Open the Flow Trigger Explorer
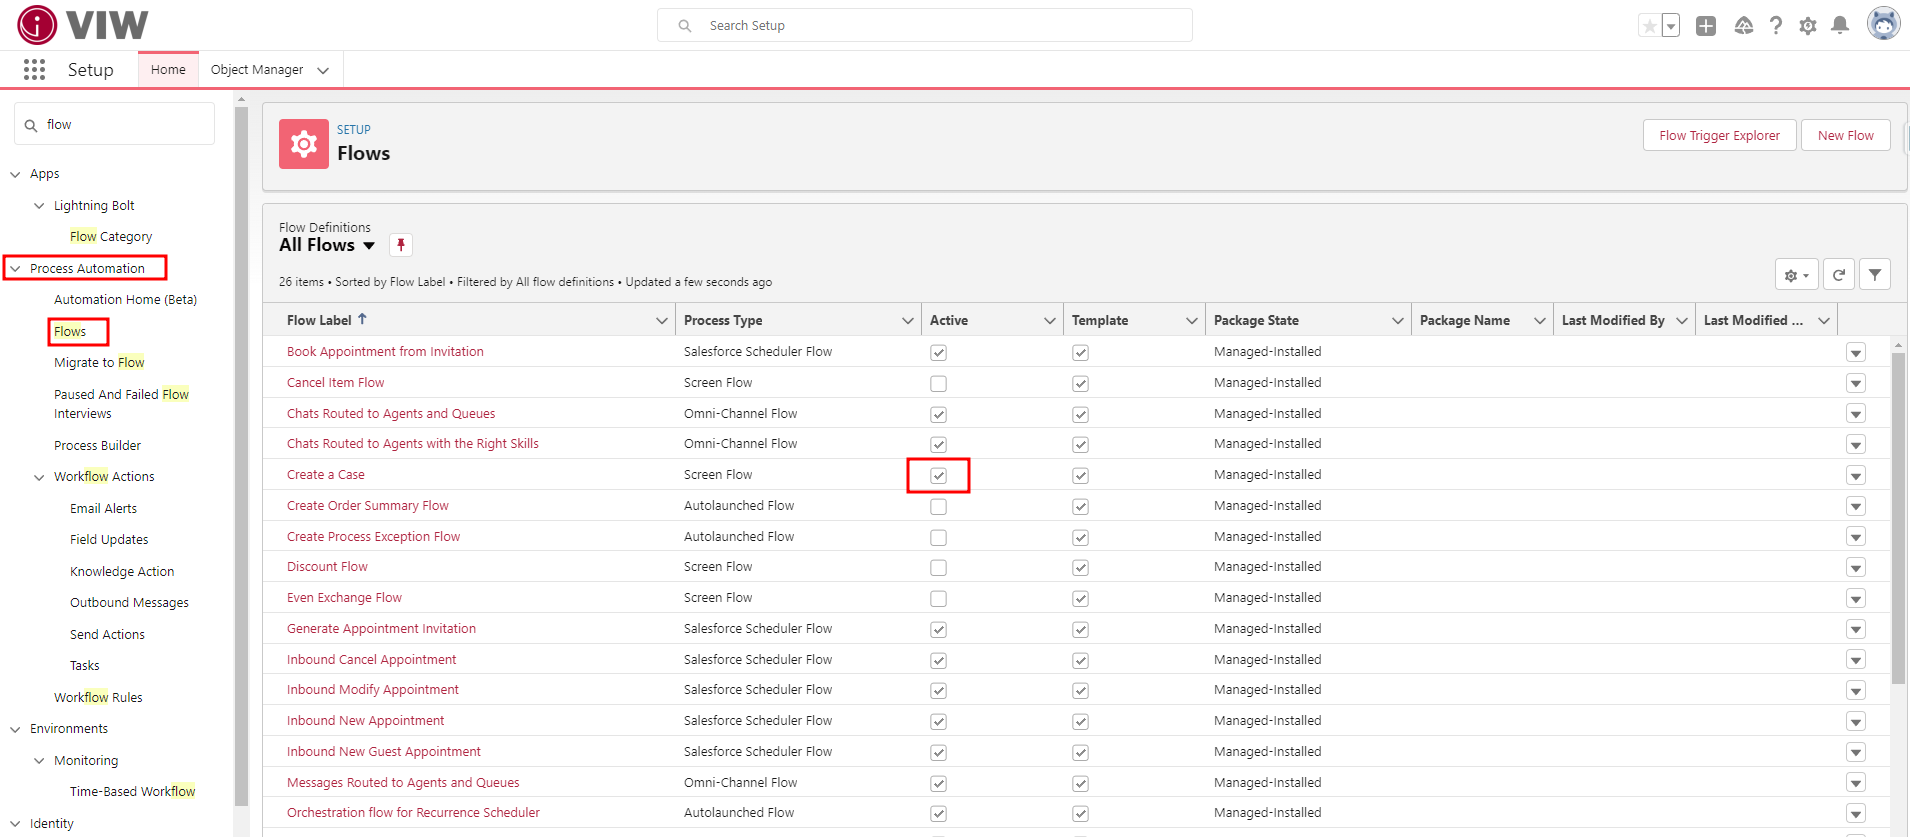The width and height of the screenshot is (1910, 837). coord(1719,135)
